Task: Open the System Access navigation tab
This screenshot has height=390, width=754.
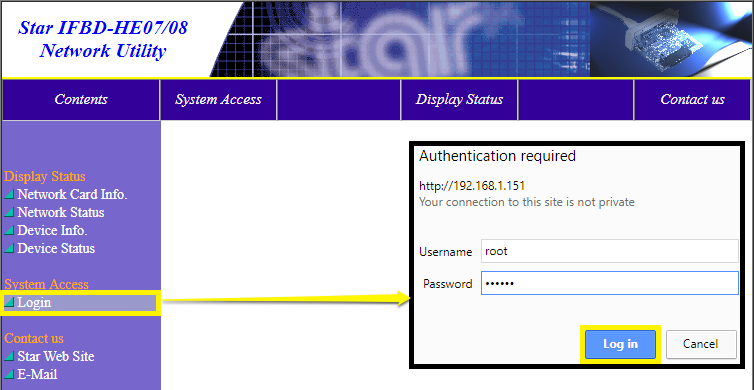Action: pos(218,100)
